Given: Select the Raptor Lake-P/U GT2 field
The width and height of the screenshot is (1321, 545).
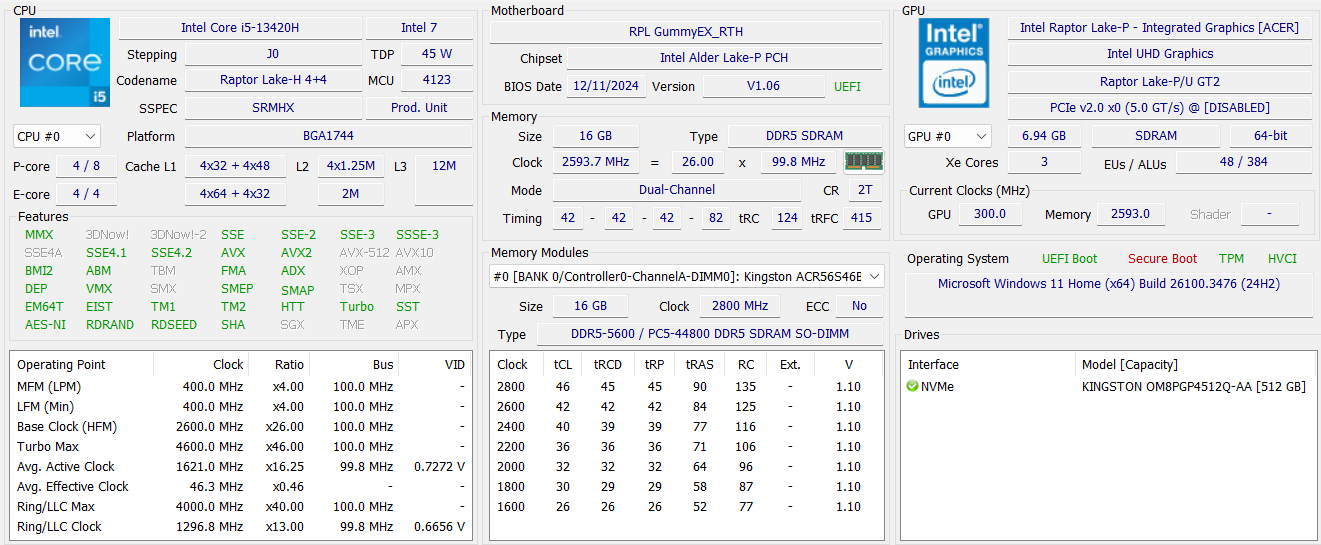Looking at the screenshot, I should click(1160, 82).
